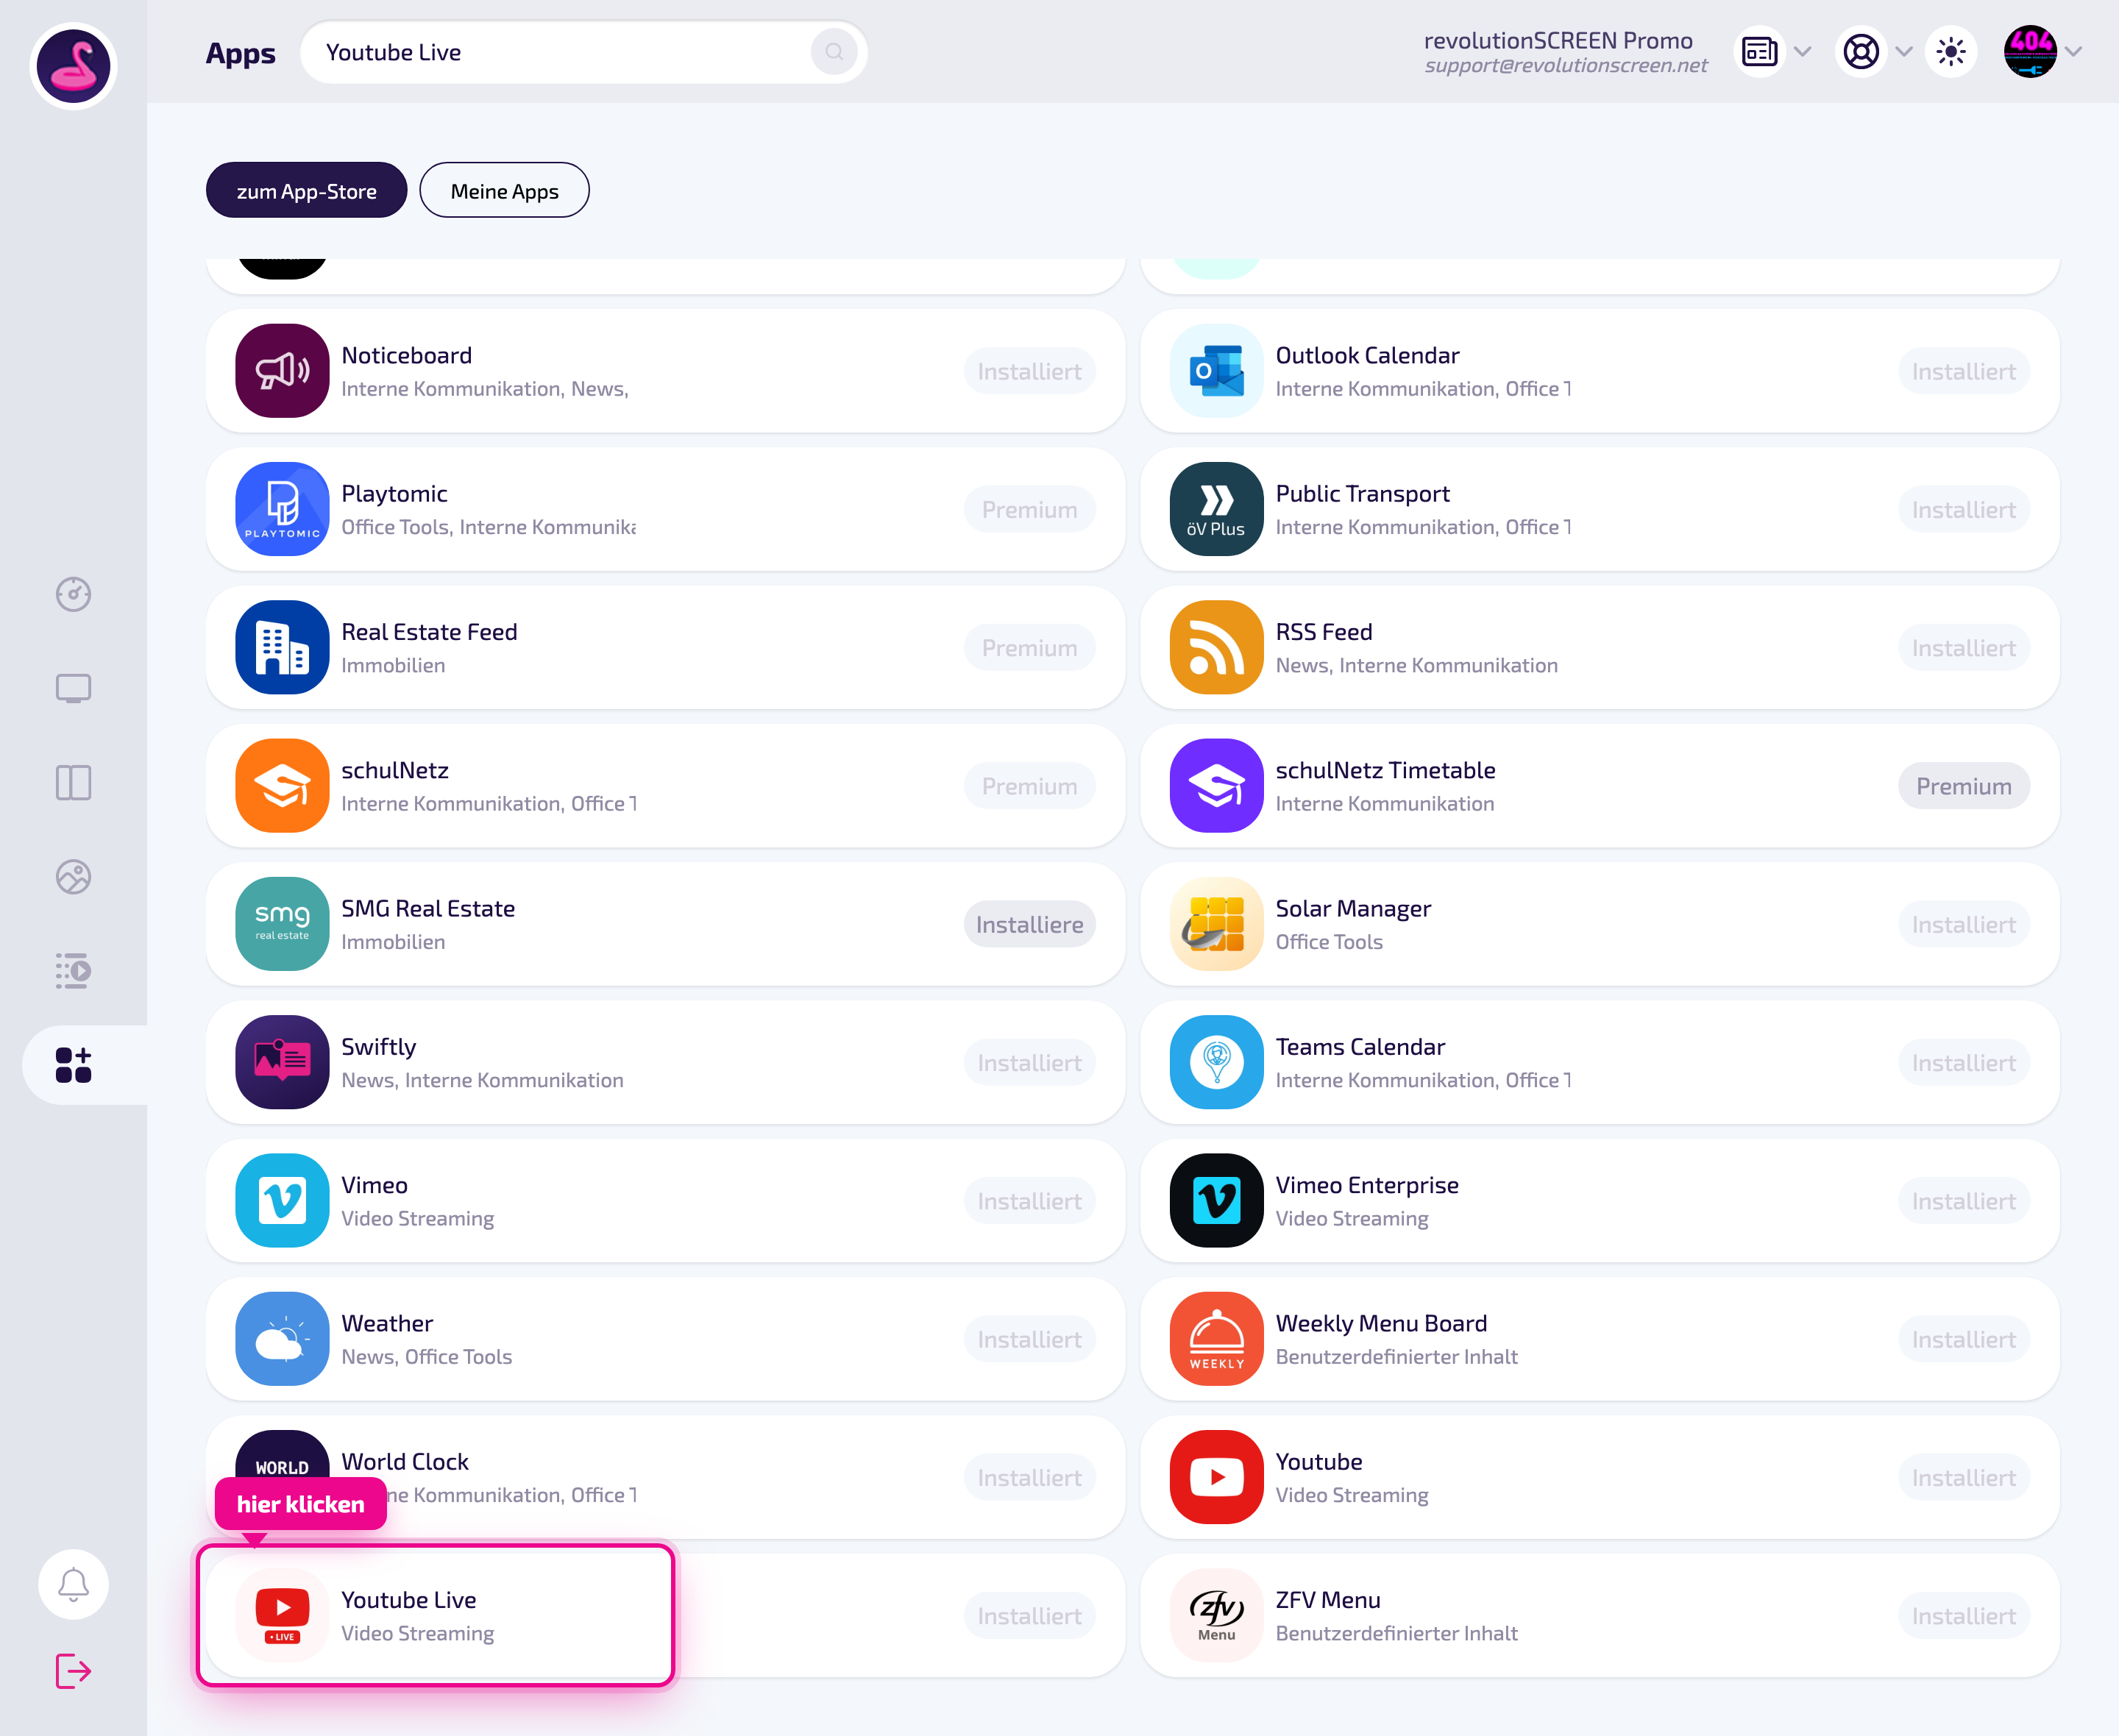Select the zum App-Store tab

(306, 190)
